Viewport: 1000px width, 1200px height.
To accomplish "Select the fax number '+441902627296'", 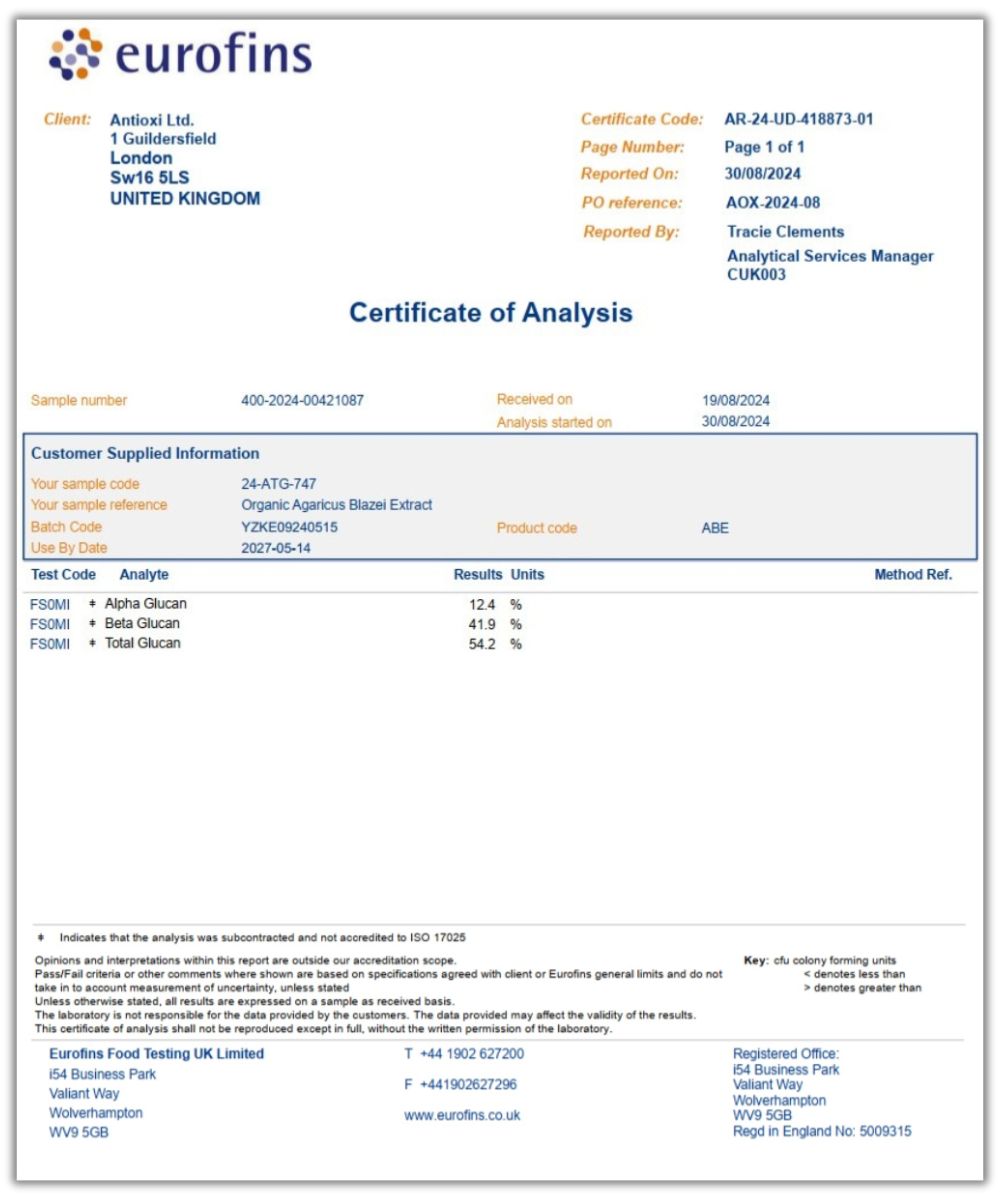I will (x=468, y=1085).
